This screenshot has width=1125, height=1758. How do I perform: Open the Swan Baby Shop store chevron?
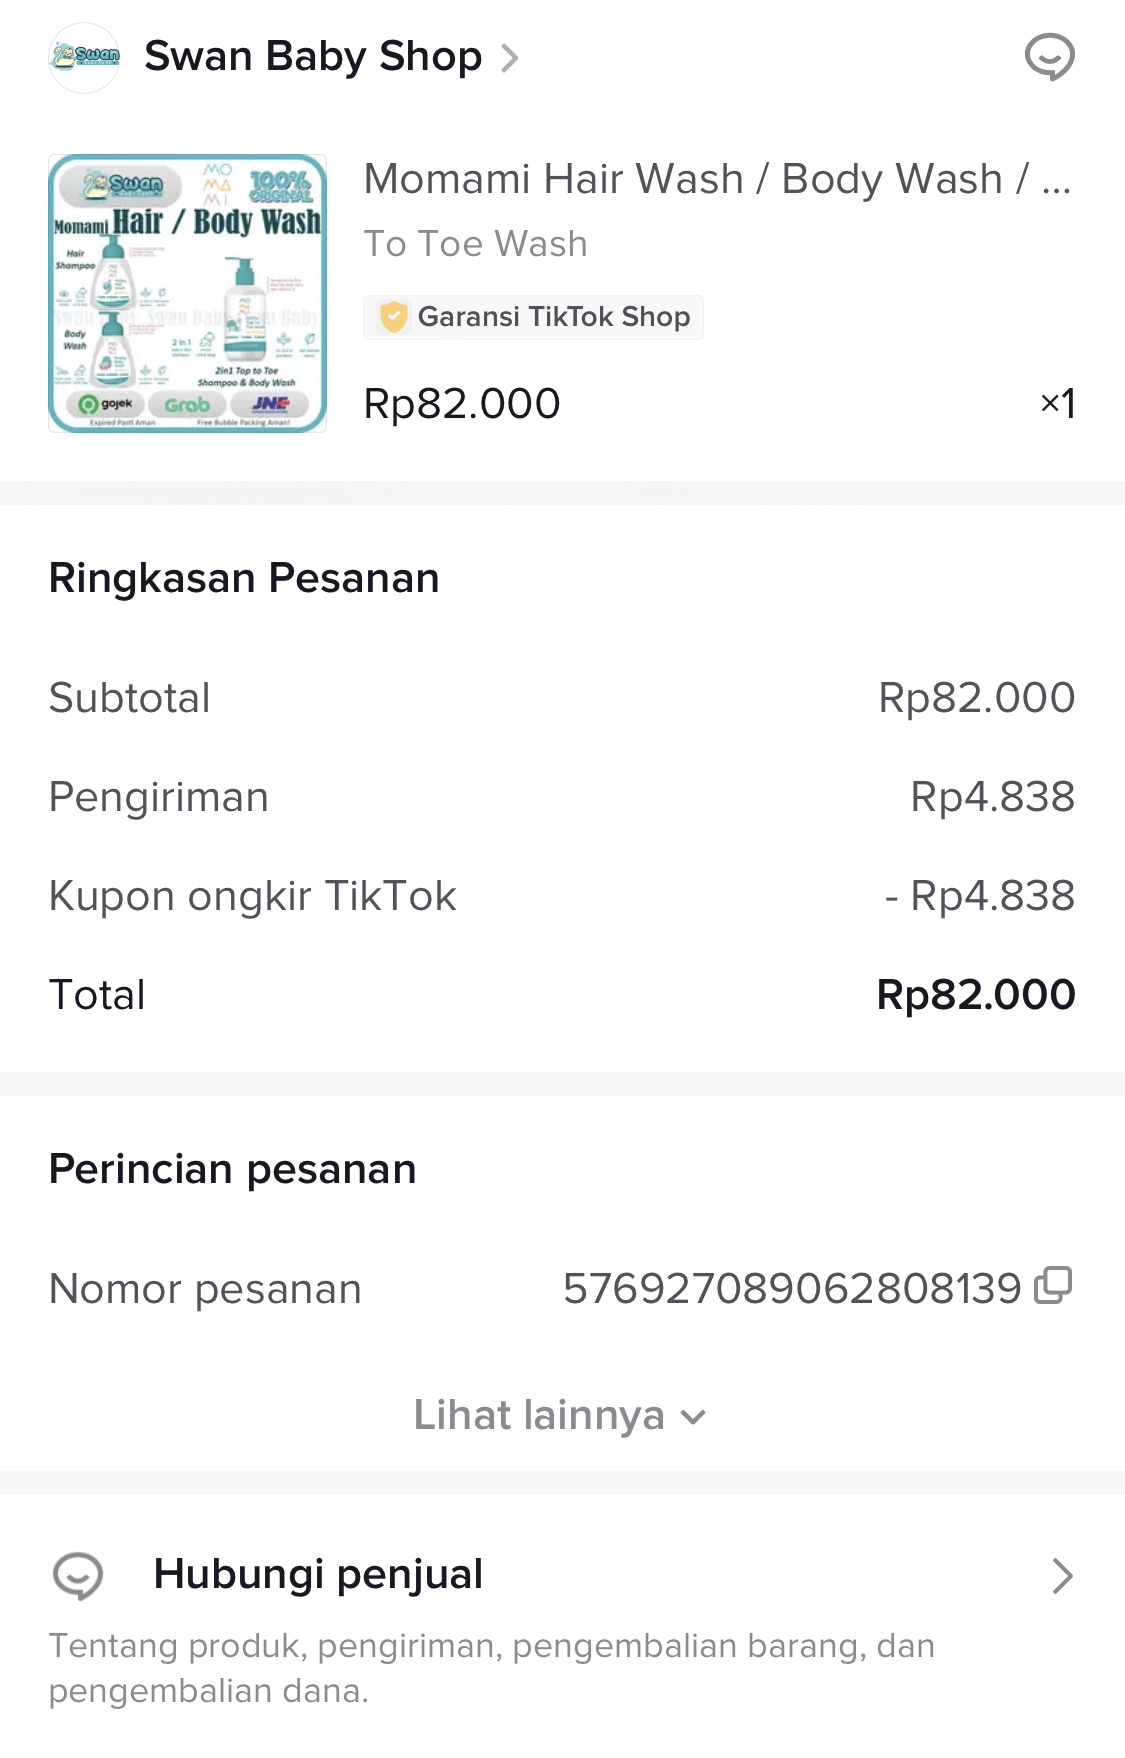pos(510,58)
